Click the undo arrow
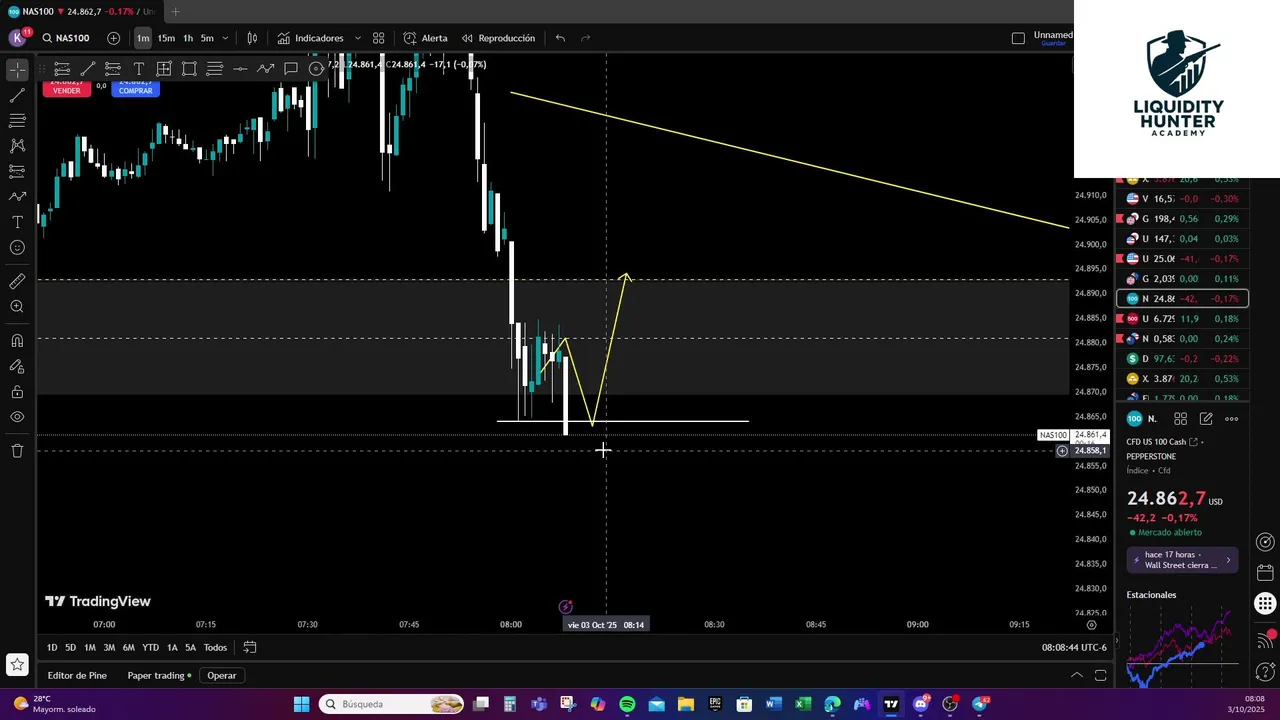Viewport: 1280px width, 720px height. [560, 38]
